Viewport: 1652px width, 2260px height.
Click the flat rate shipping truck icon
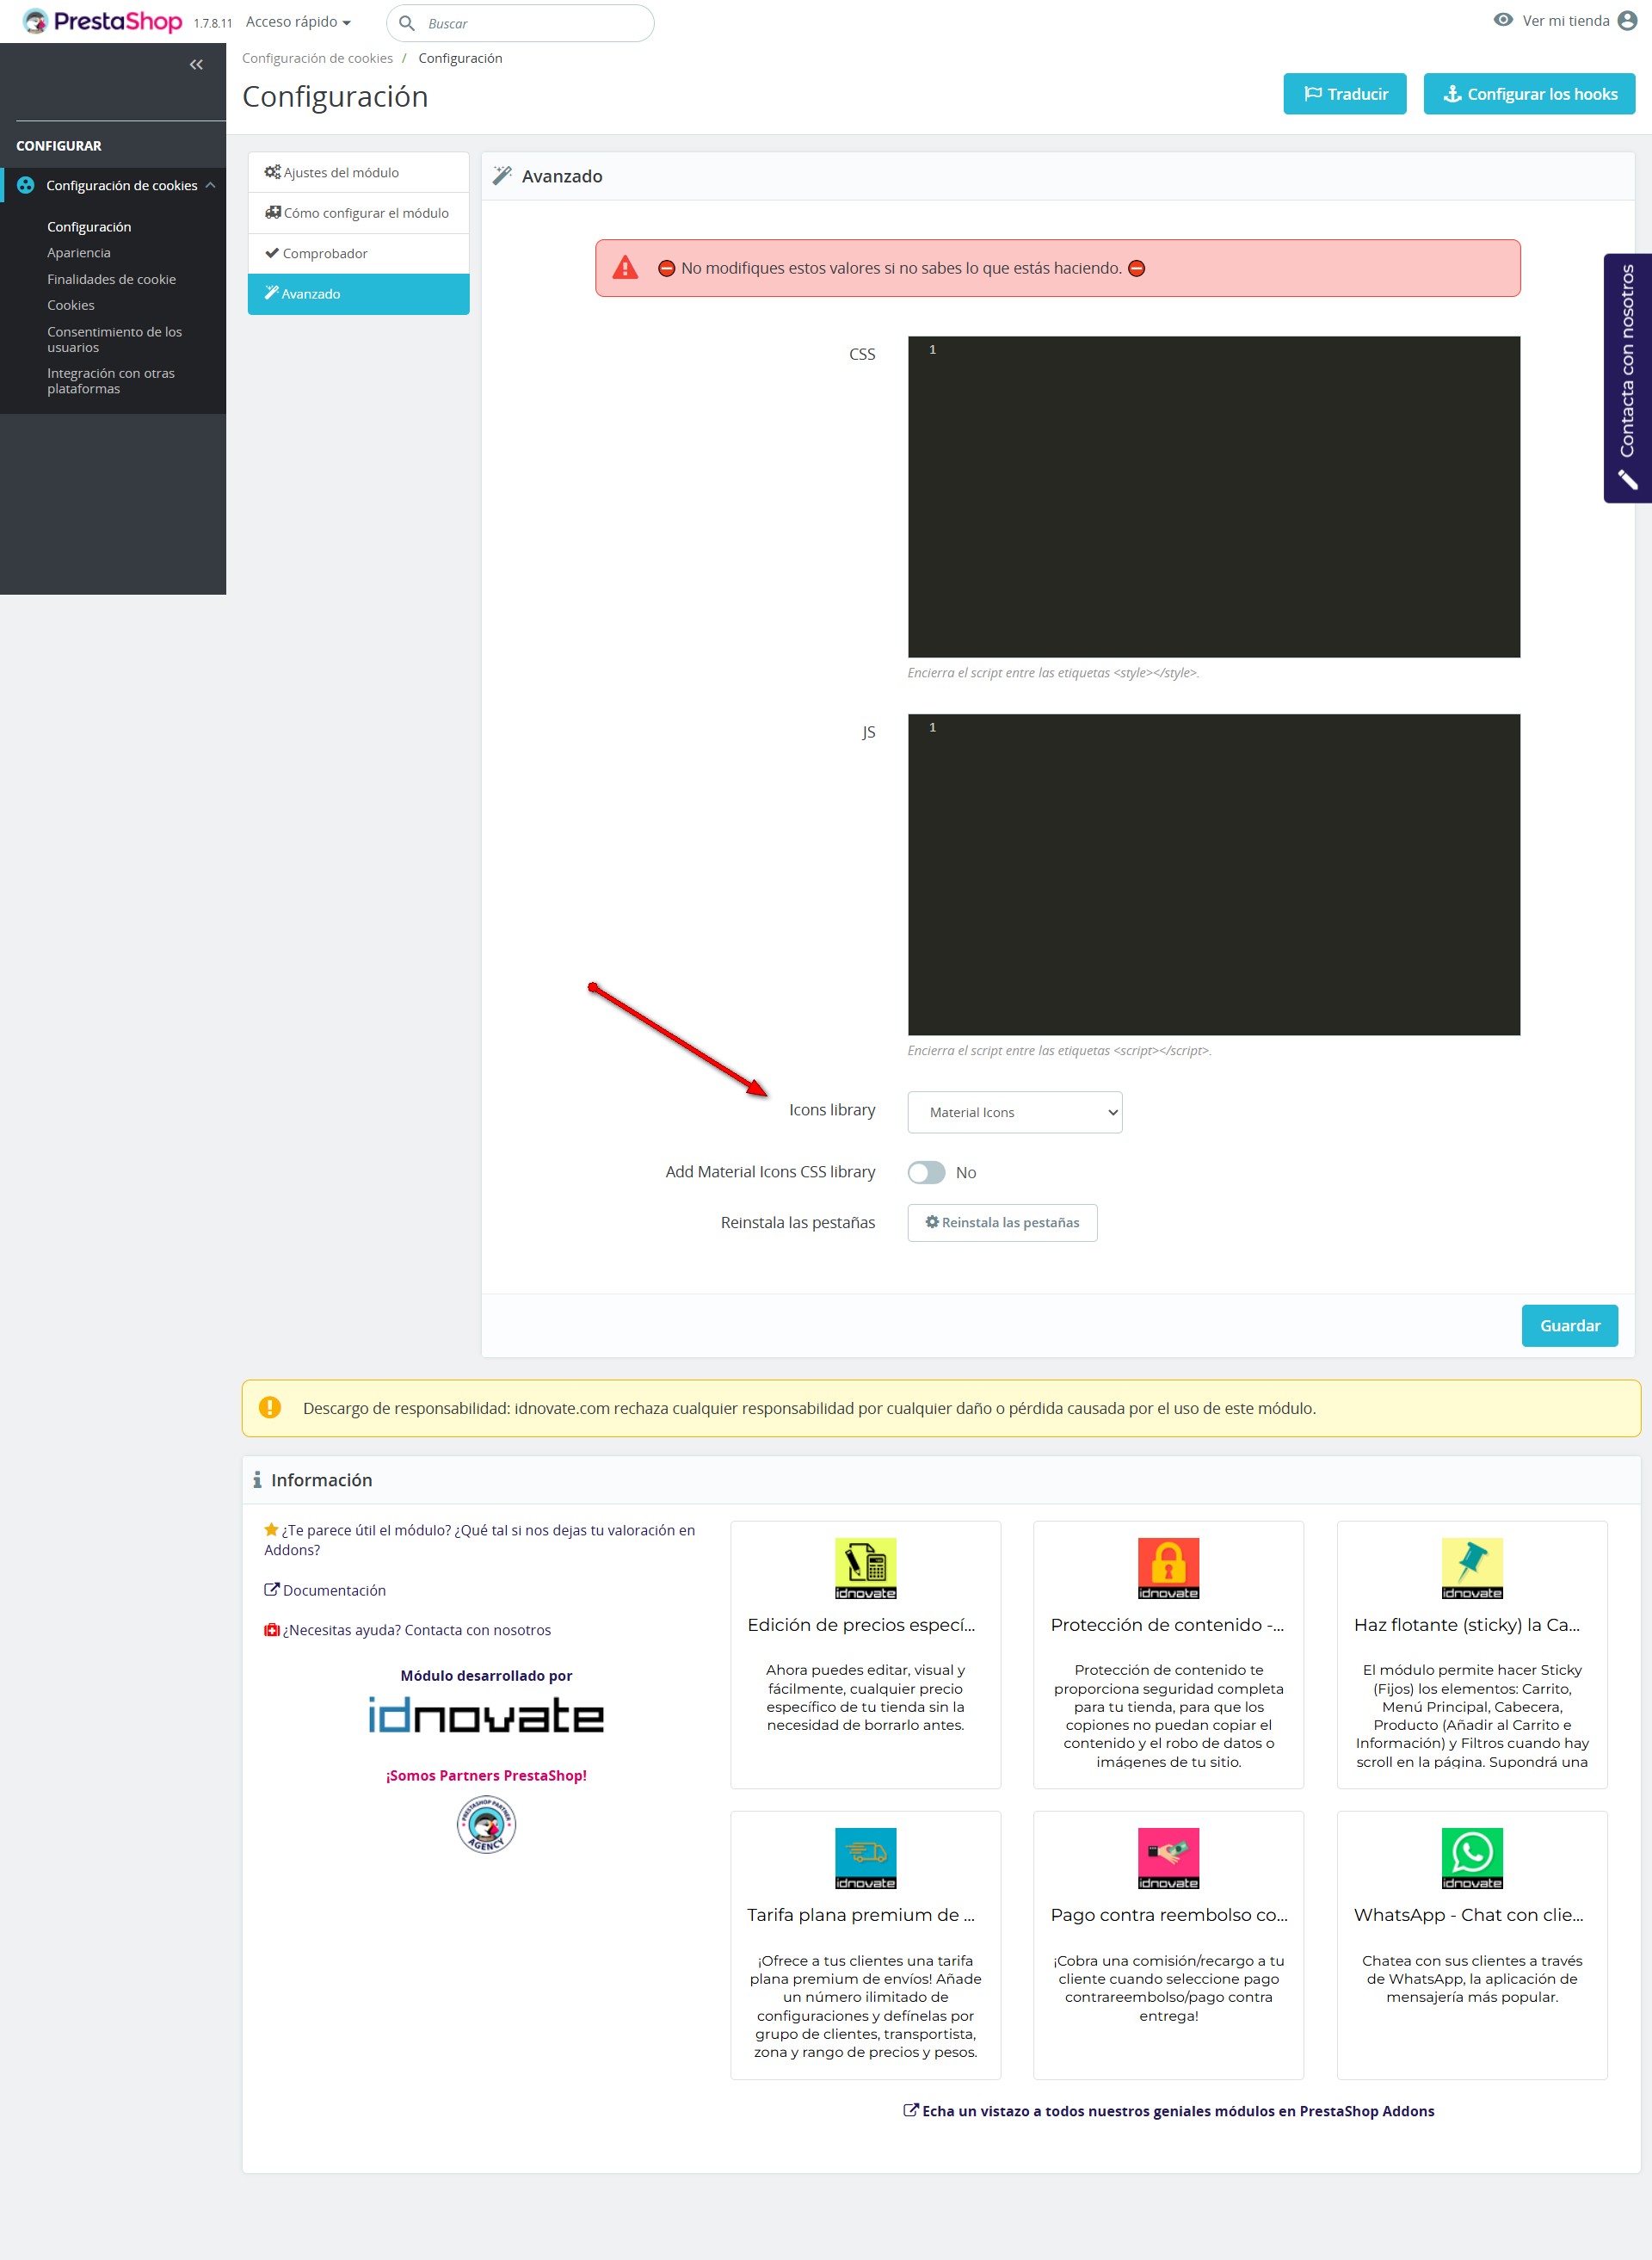[865, 1857]
